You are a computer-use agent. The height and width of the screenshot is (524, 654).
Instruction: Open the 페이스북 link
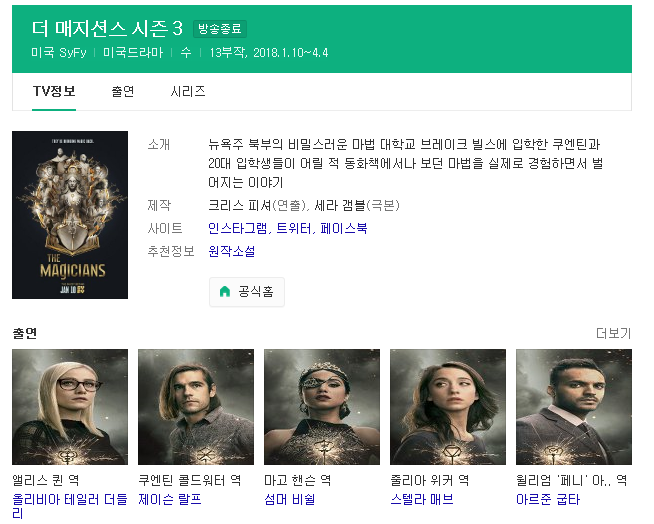pos(344,228)
